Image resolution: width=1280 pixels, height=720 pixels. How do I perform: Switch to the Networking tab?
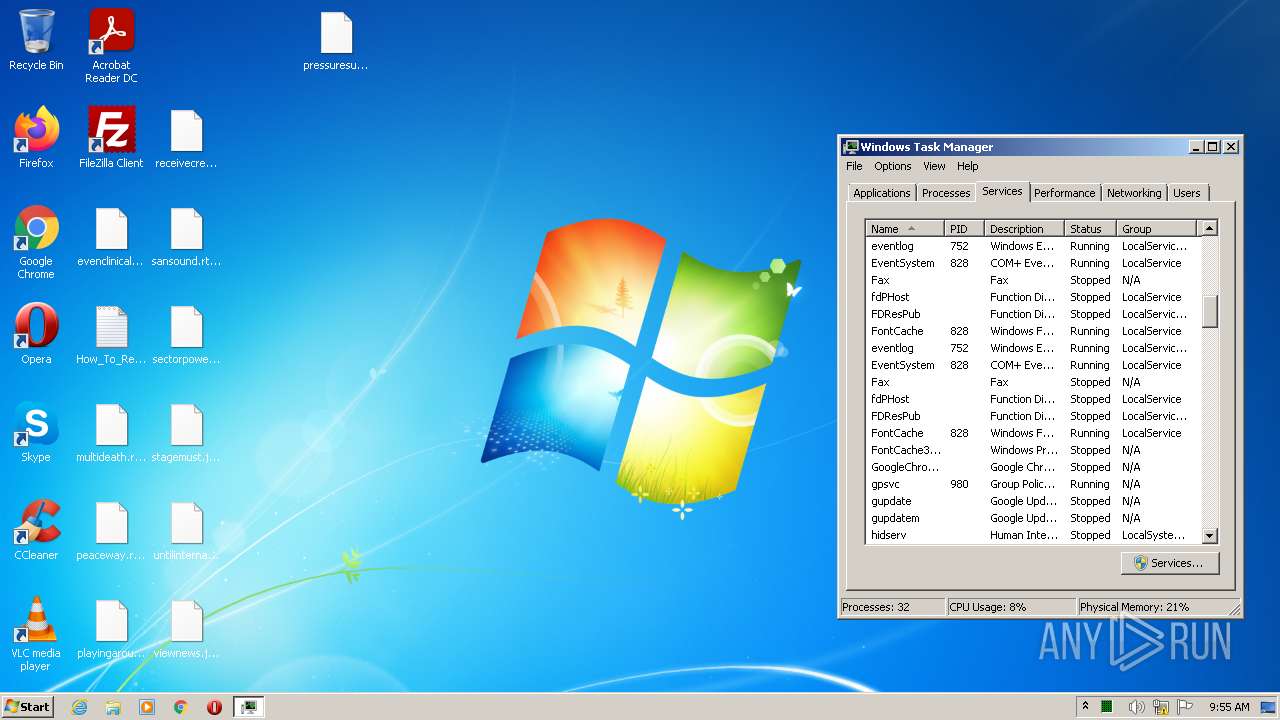coord(1134,193)
